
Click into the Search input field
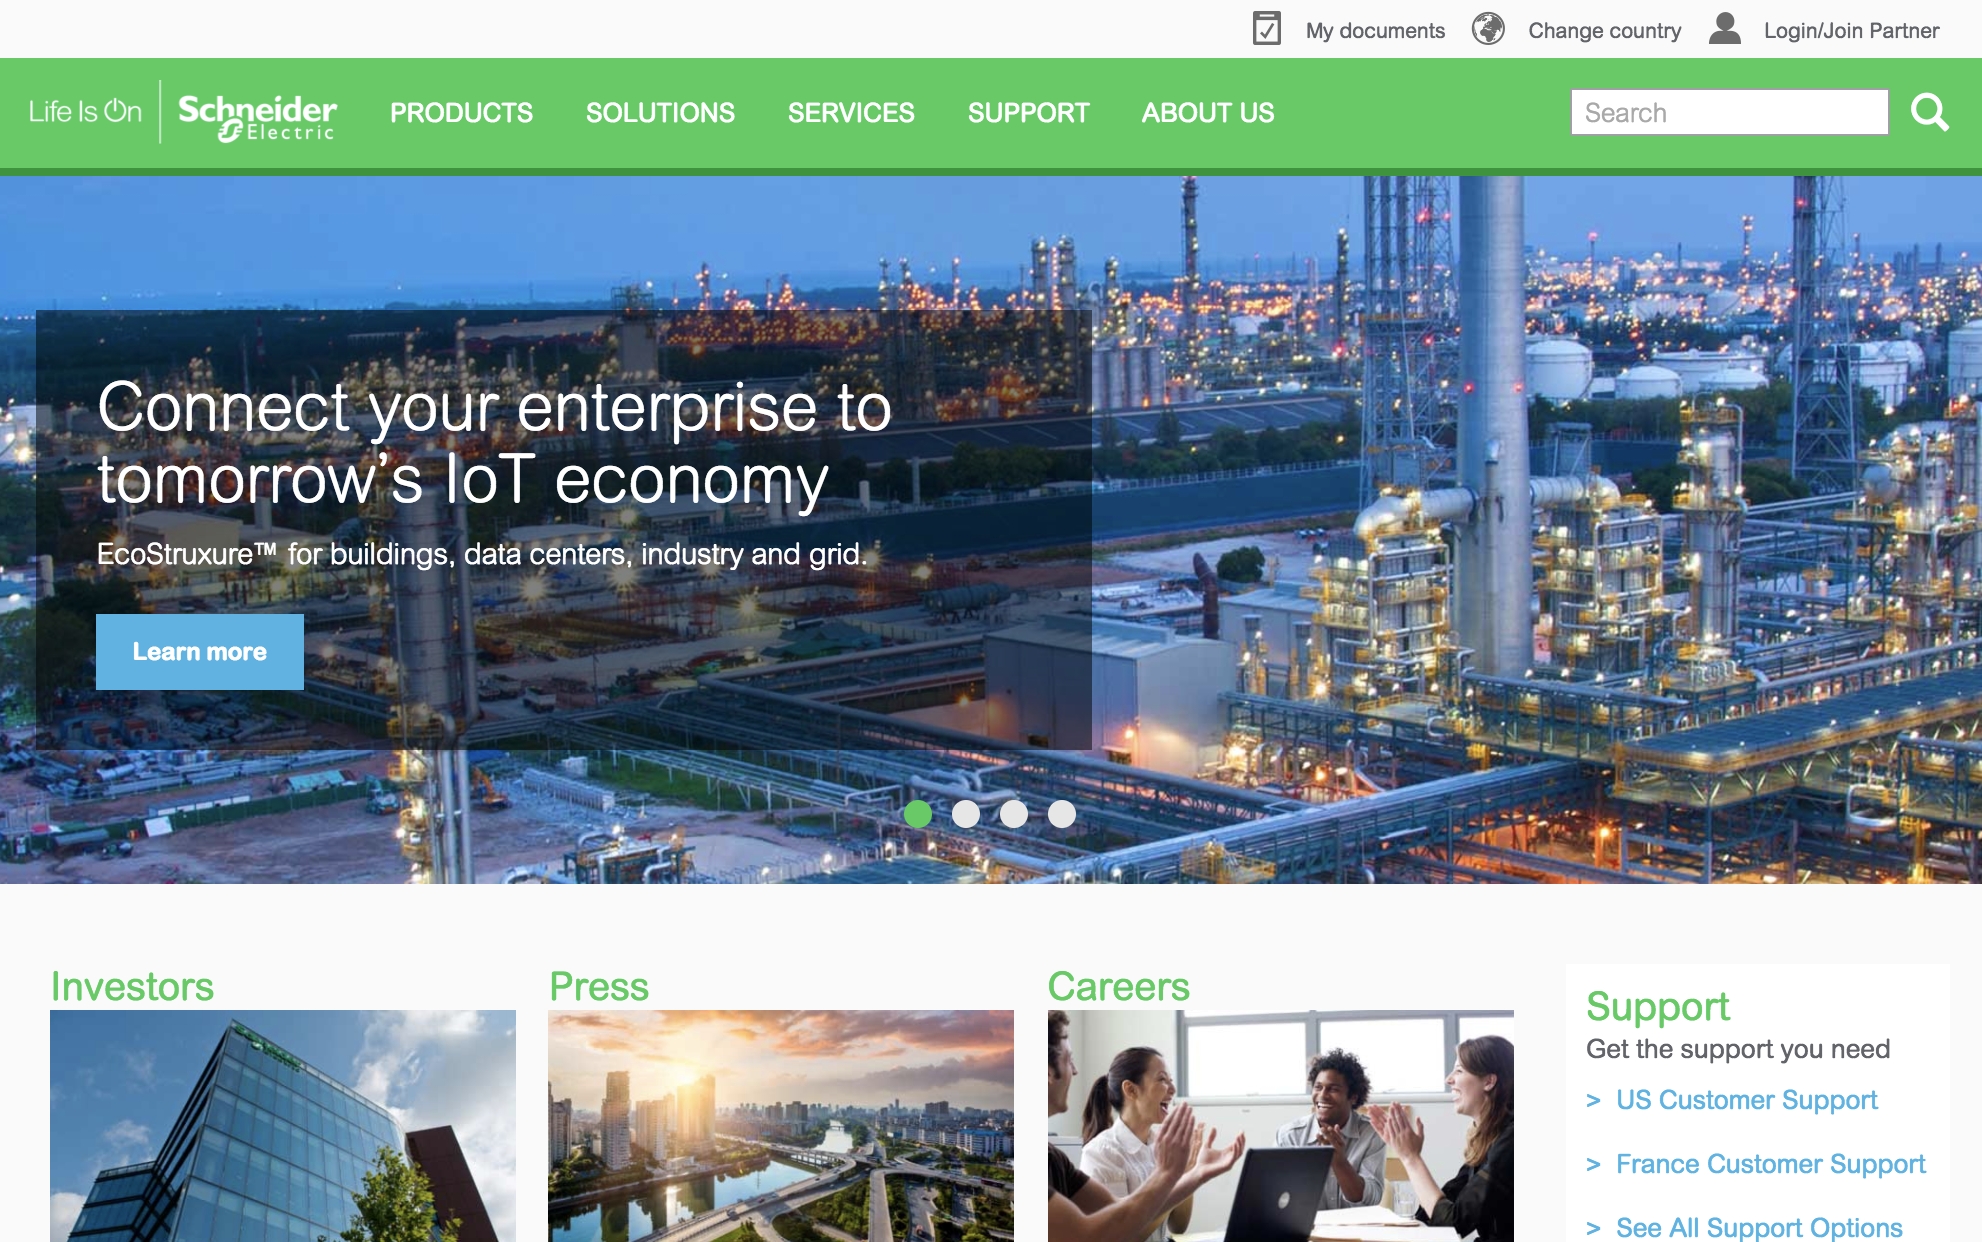(1729, 112)
